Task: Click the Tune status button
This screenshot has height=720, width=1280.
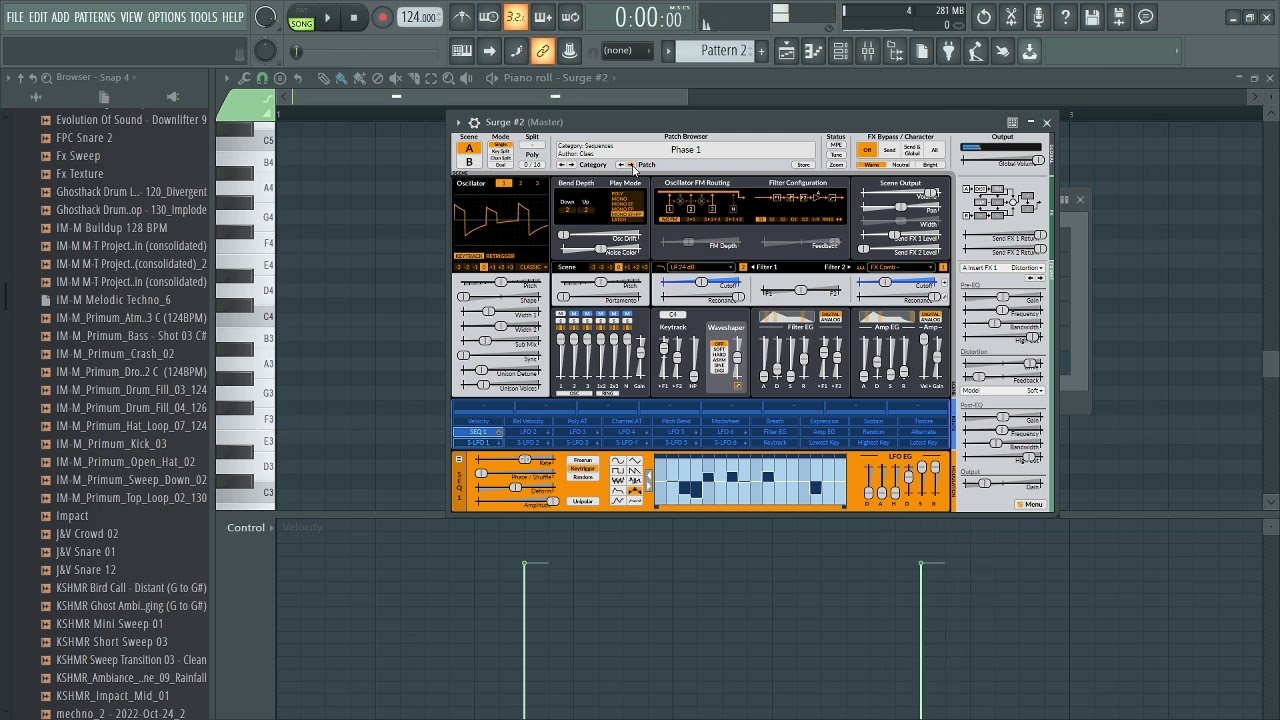Action: pyautogui.click(x=836, y=155)
